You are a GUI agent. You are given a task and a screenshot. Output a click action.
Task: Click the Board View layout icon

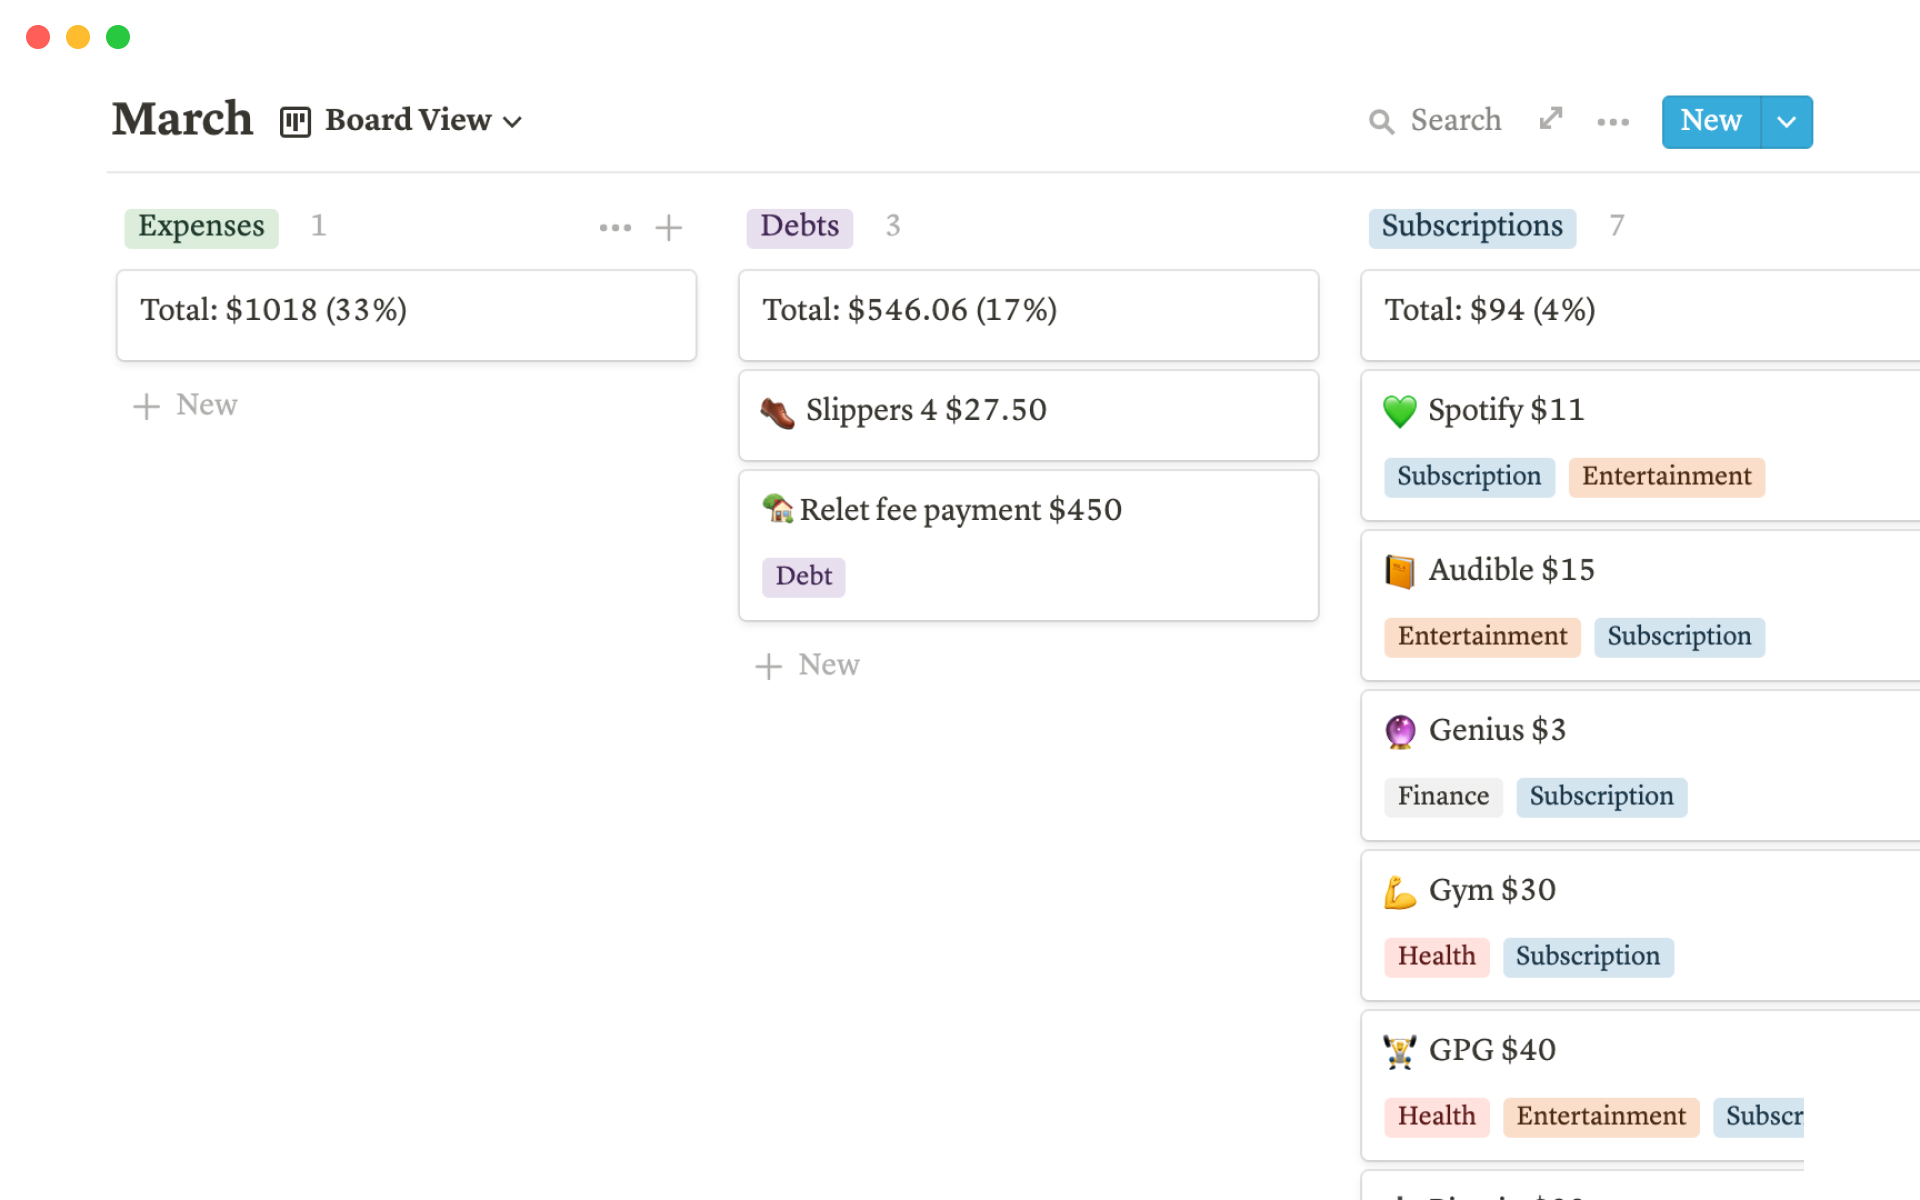(x=295, y=122)
